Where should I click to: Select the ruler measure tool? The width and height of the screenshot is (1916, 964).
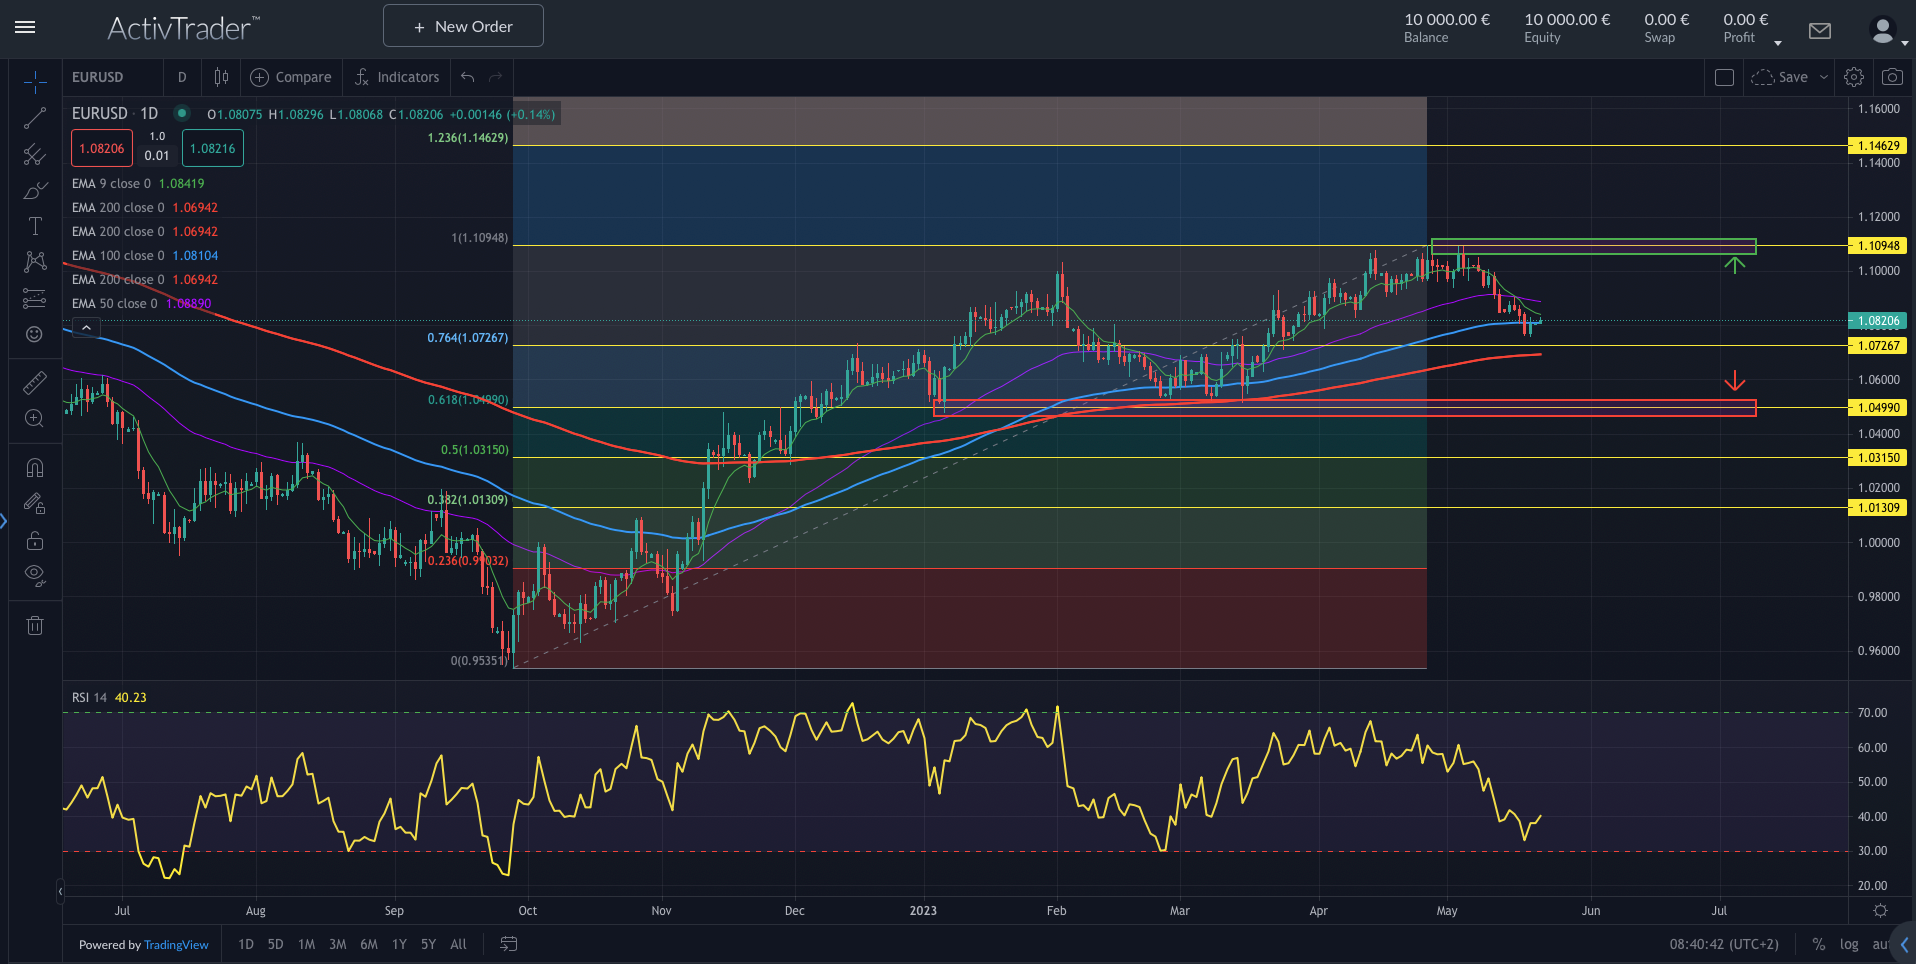click(x=35, y=382)
